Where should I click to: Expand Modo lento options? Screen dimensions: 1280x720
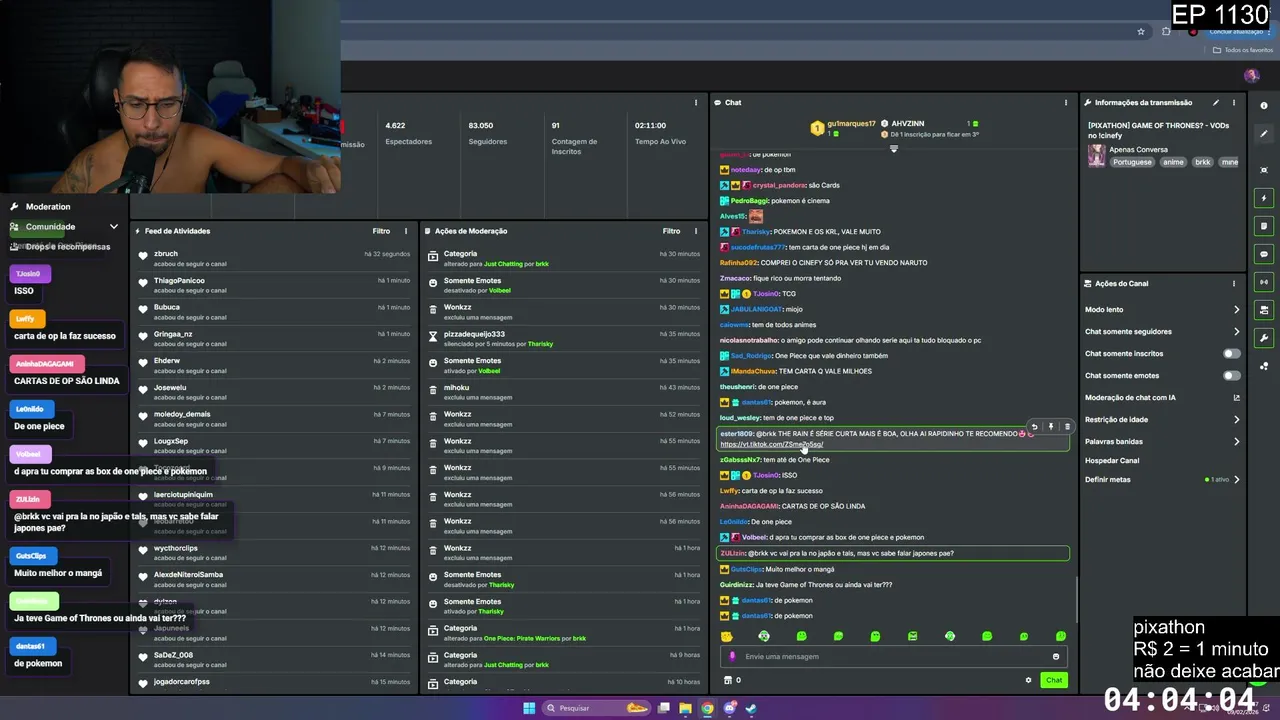[x=1236, y=310]
